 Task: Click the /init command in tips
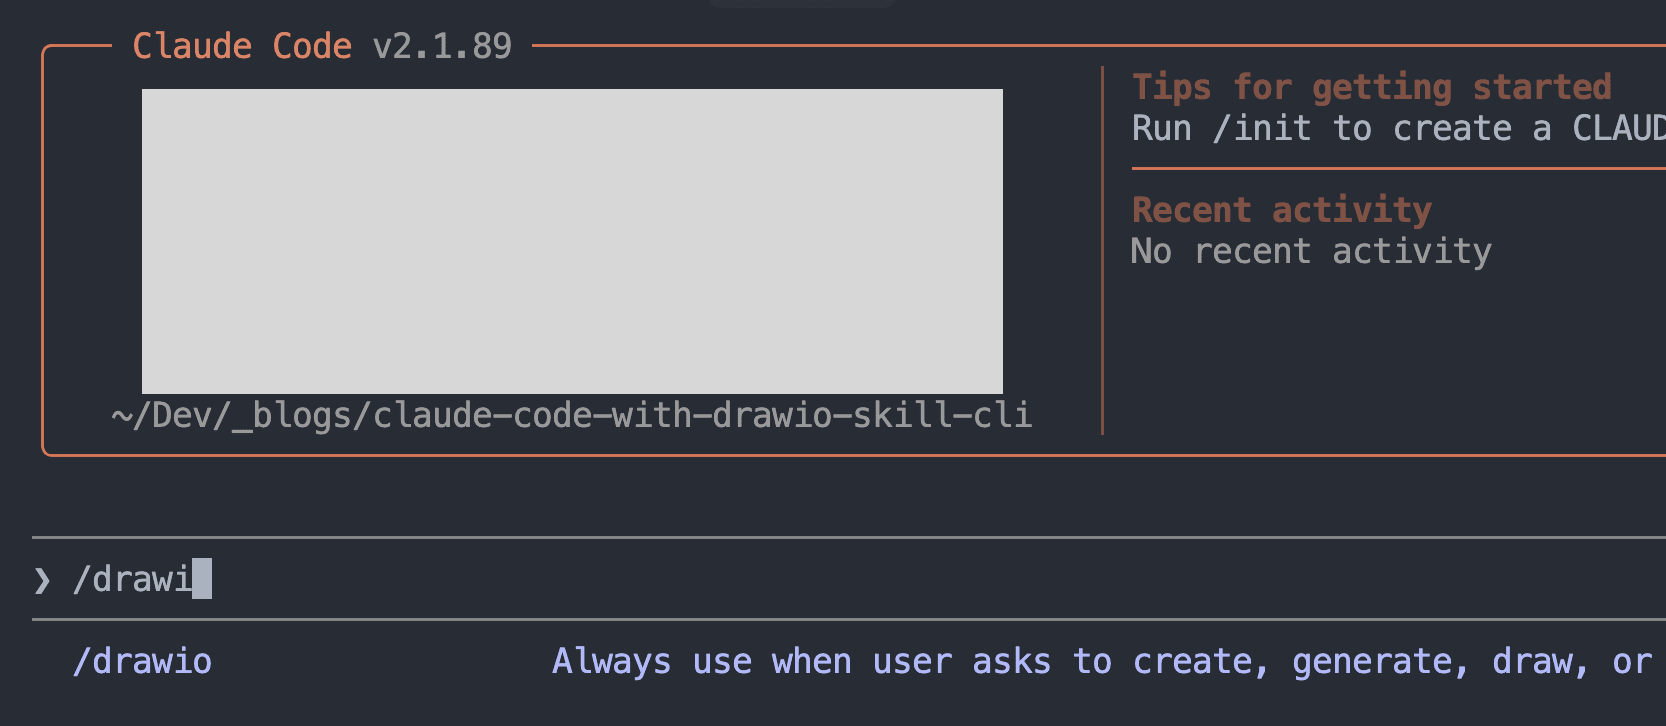tap(1261, 129)
